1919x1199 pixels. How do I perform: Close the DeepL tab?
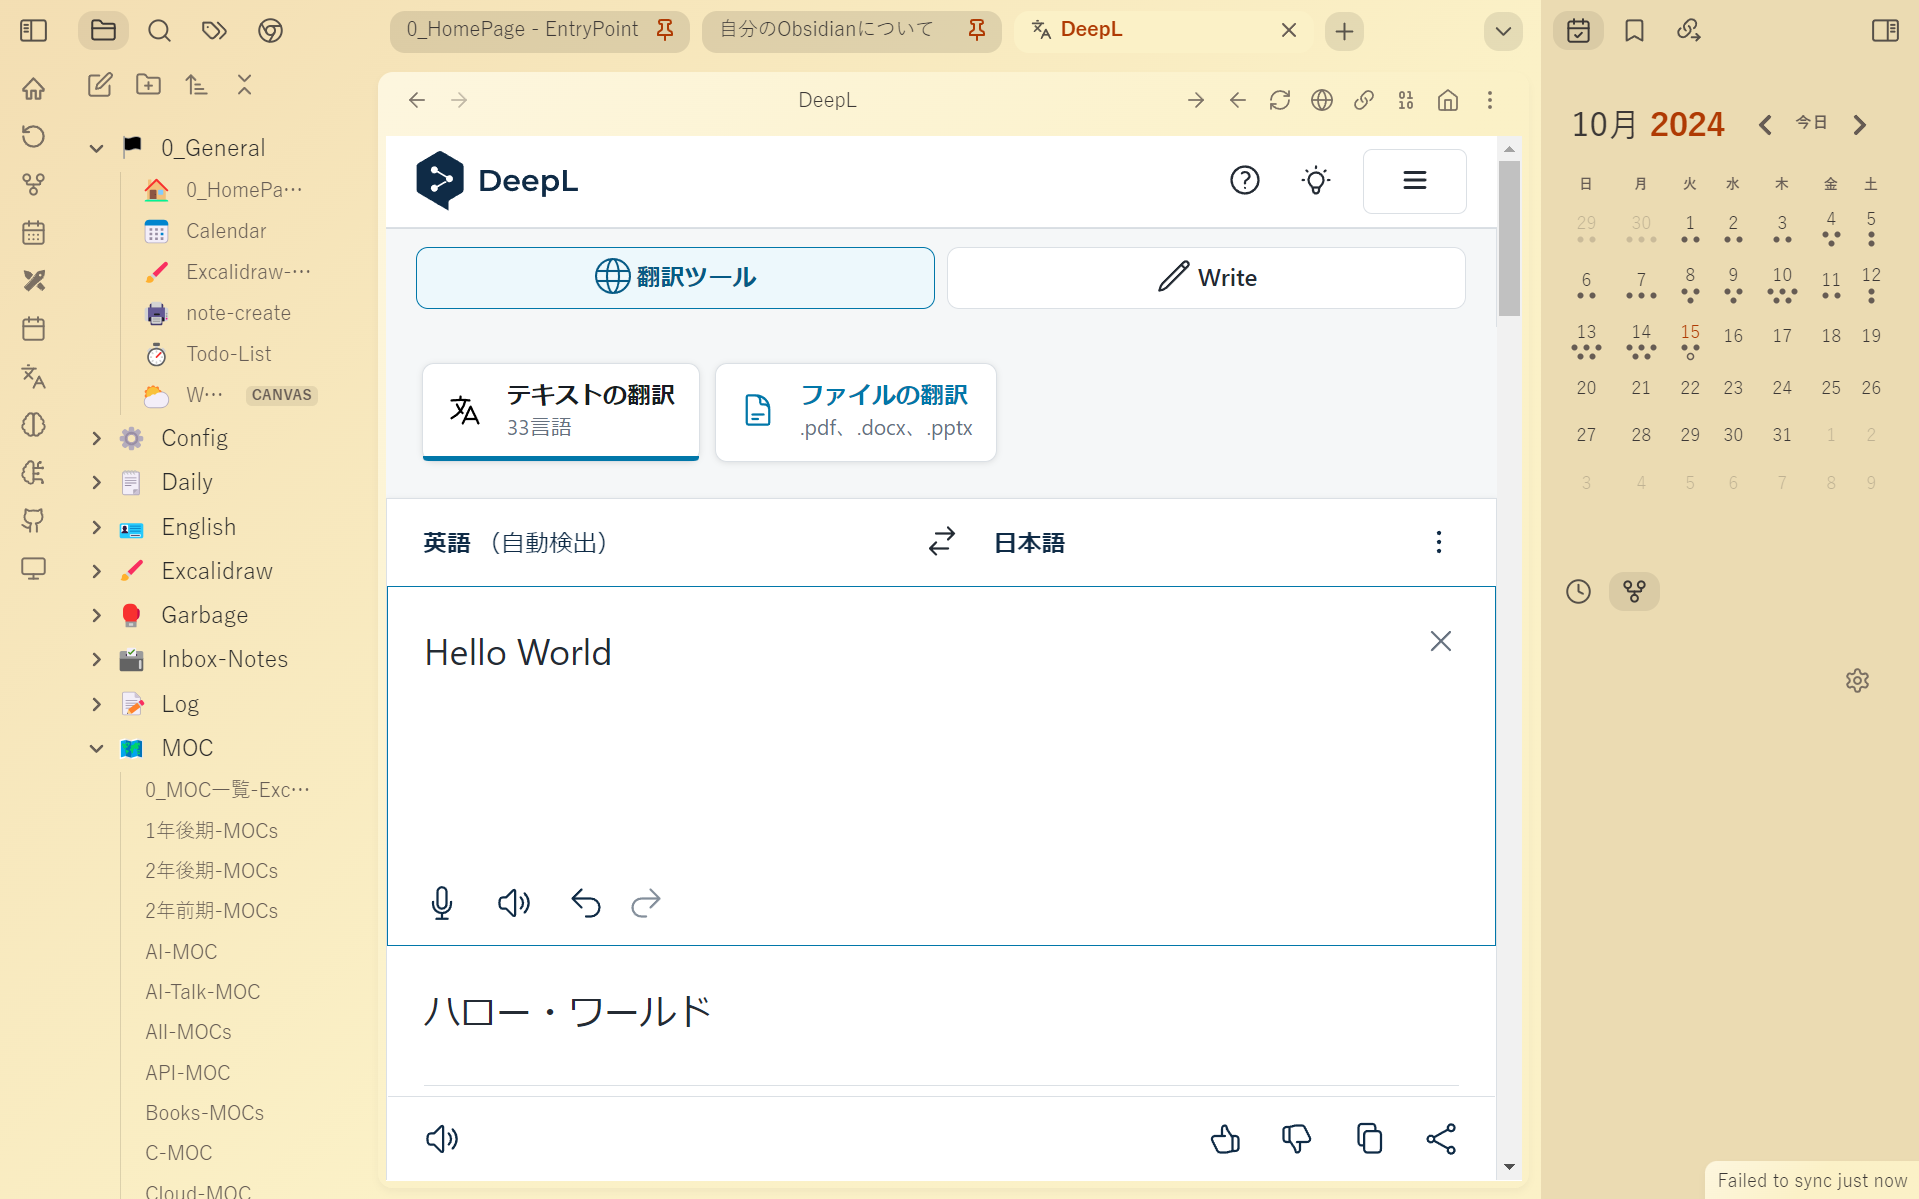click(x=1289, y=30)
